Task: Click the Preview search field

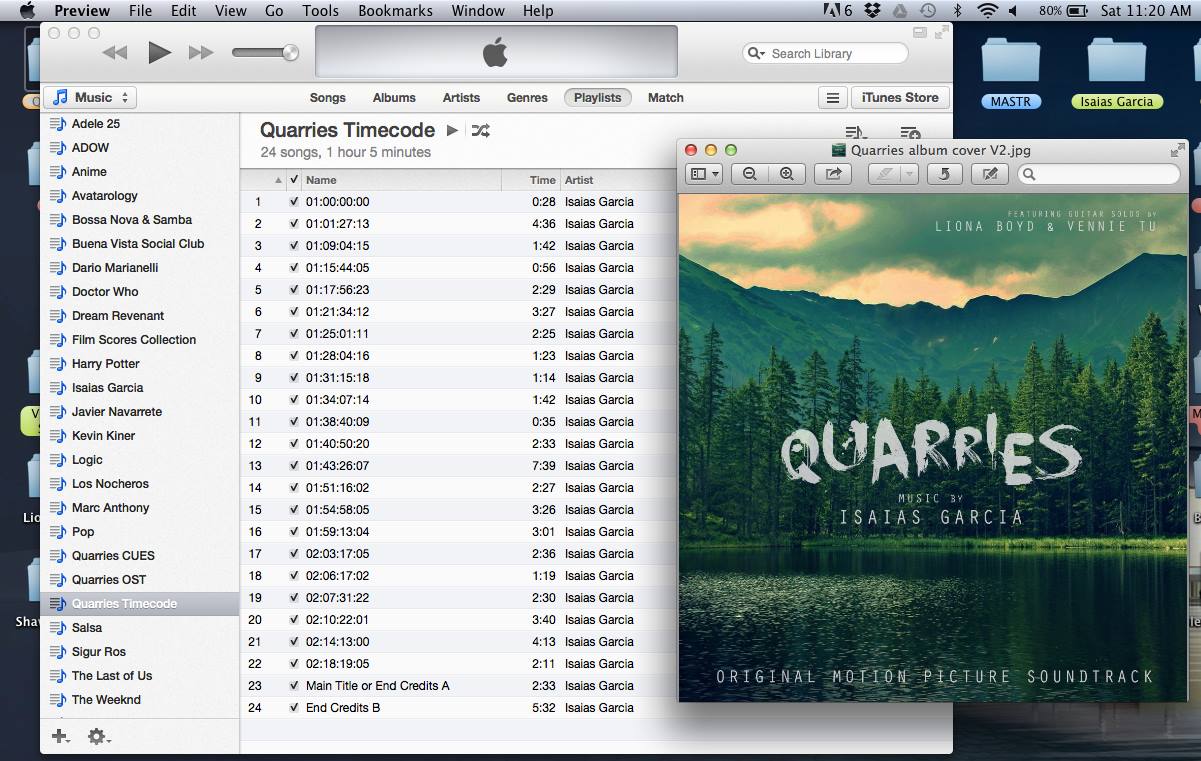Action: (1098, 174)
